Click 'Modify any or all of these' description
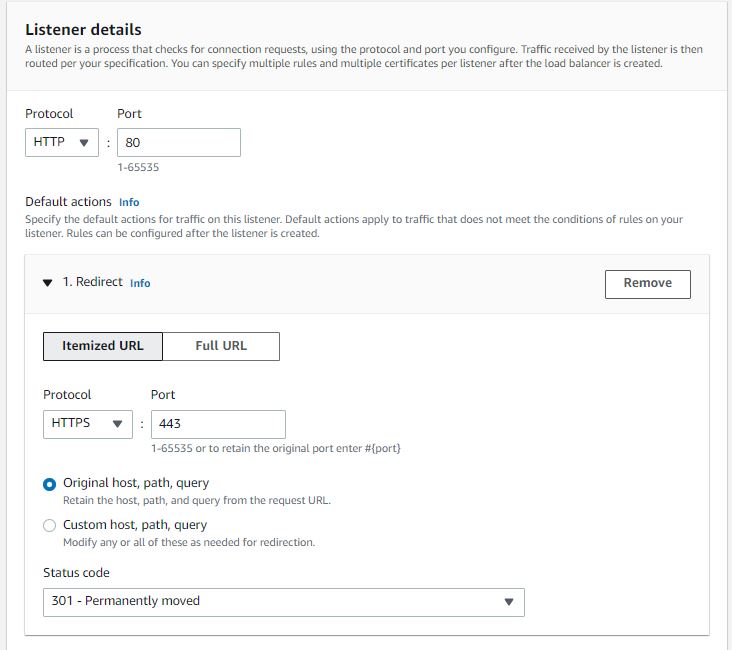The image size is (732, 650). [x=189, y=542]
